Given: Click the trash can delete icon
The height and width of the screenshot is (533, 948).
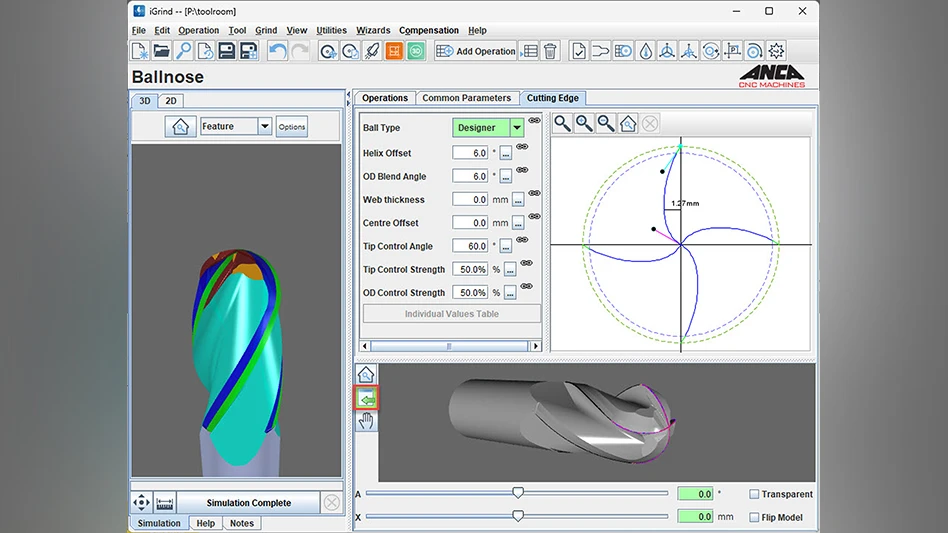Looking at the screenshot, I should (x=549, y=51).
